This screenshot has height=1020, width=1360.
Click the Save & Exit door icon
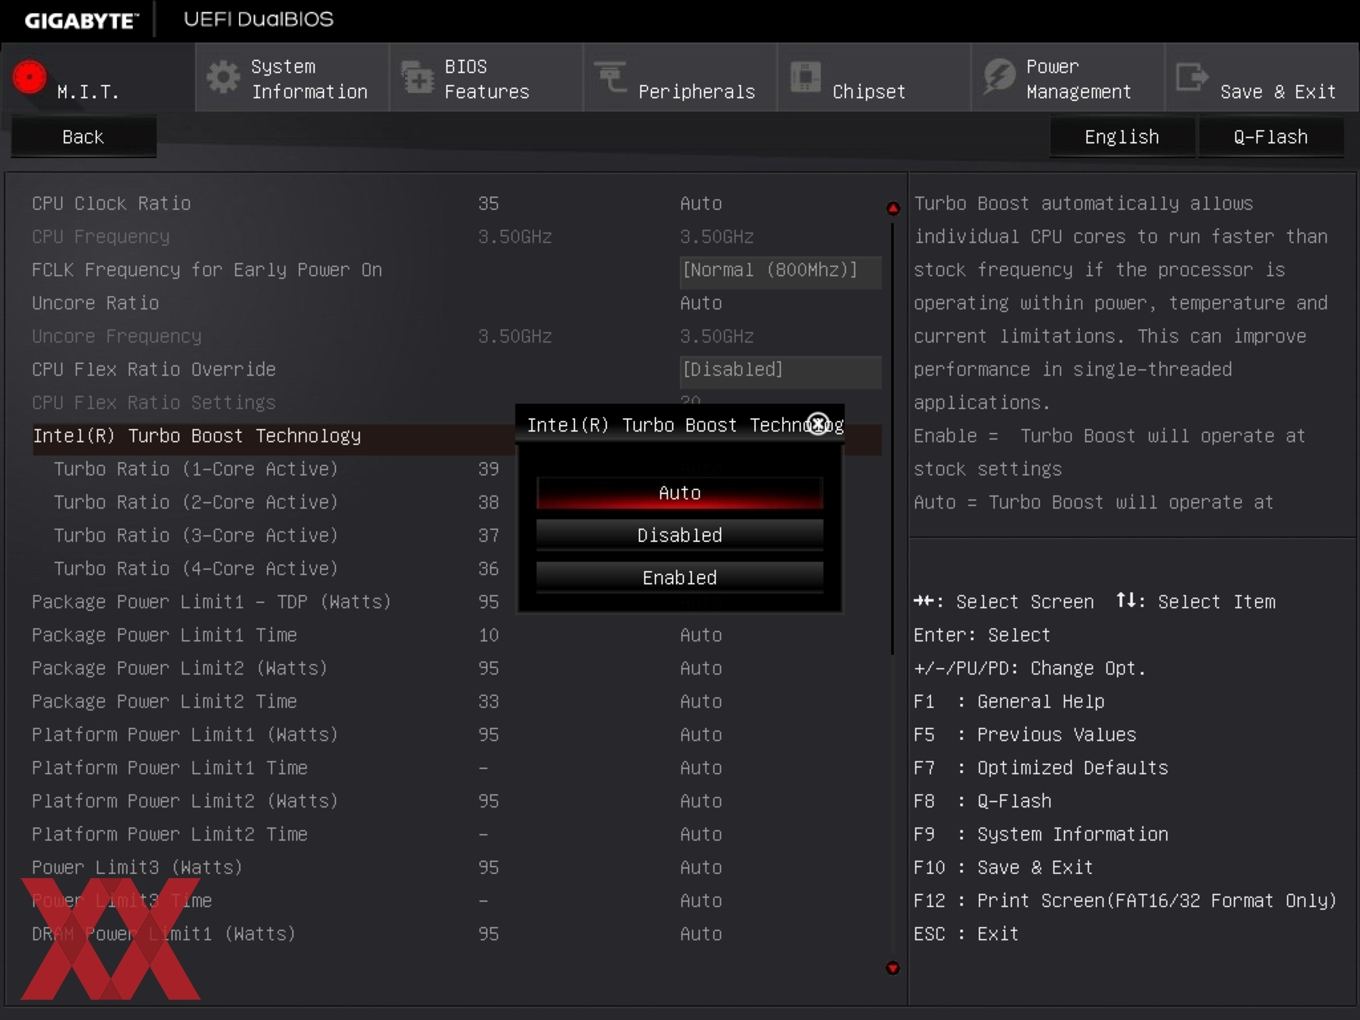1192,76
